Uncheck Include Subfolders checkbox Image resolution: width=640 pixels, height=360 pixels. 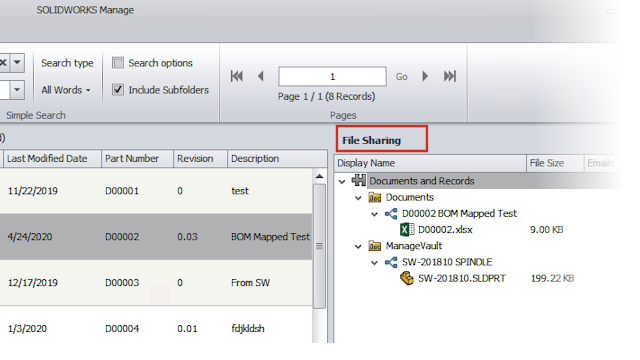click(x=118, y=90)
